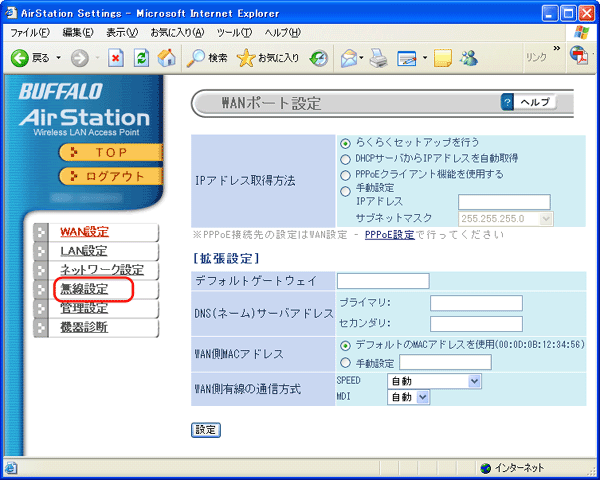Open the 表示(V) menu
The height and width of the screenshot is (480, 600).
(122, 33)
